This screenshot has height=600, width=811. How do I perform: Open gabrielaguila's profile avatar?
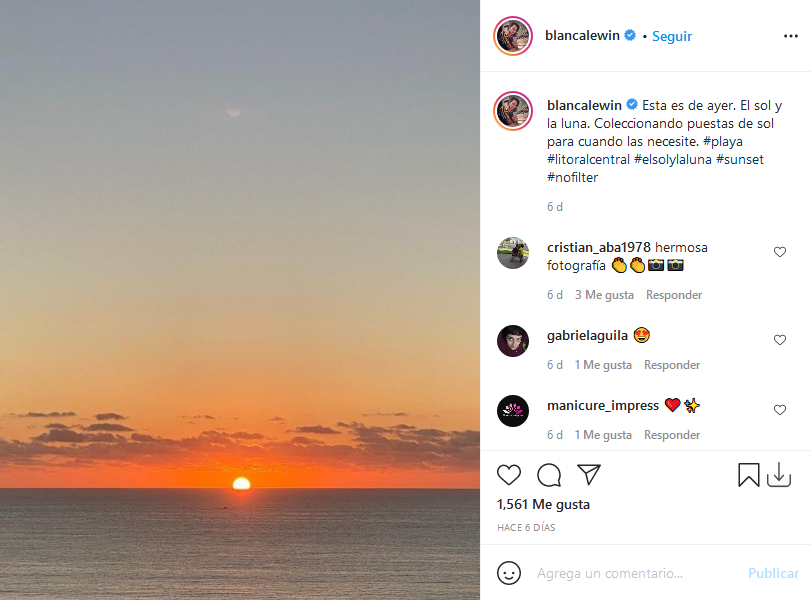point(513,341)
